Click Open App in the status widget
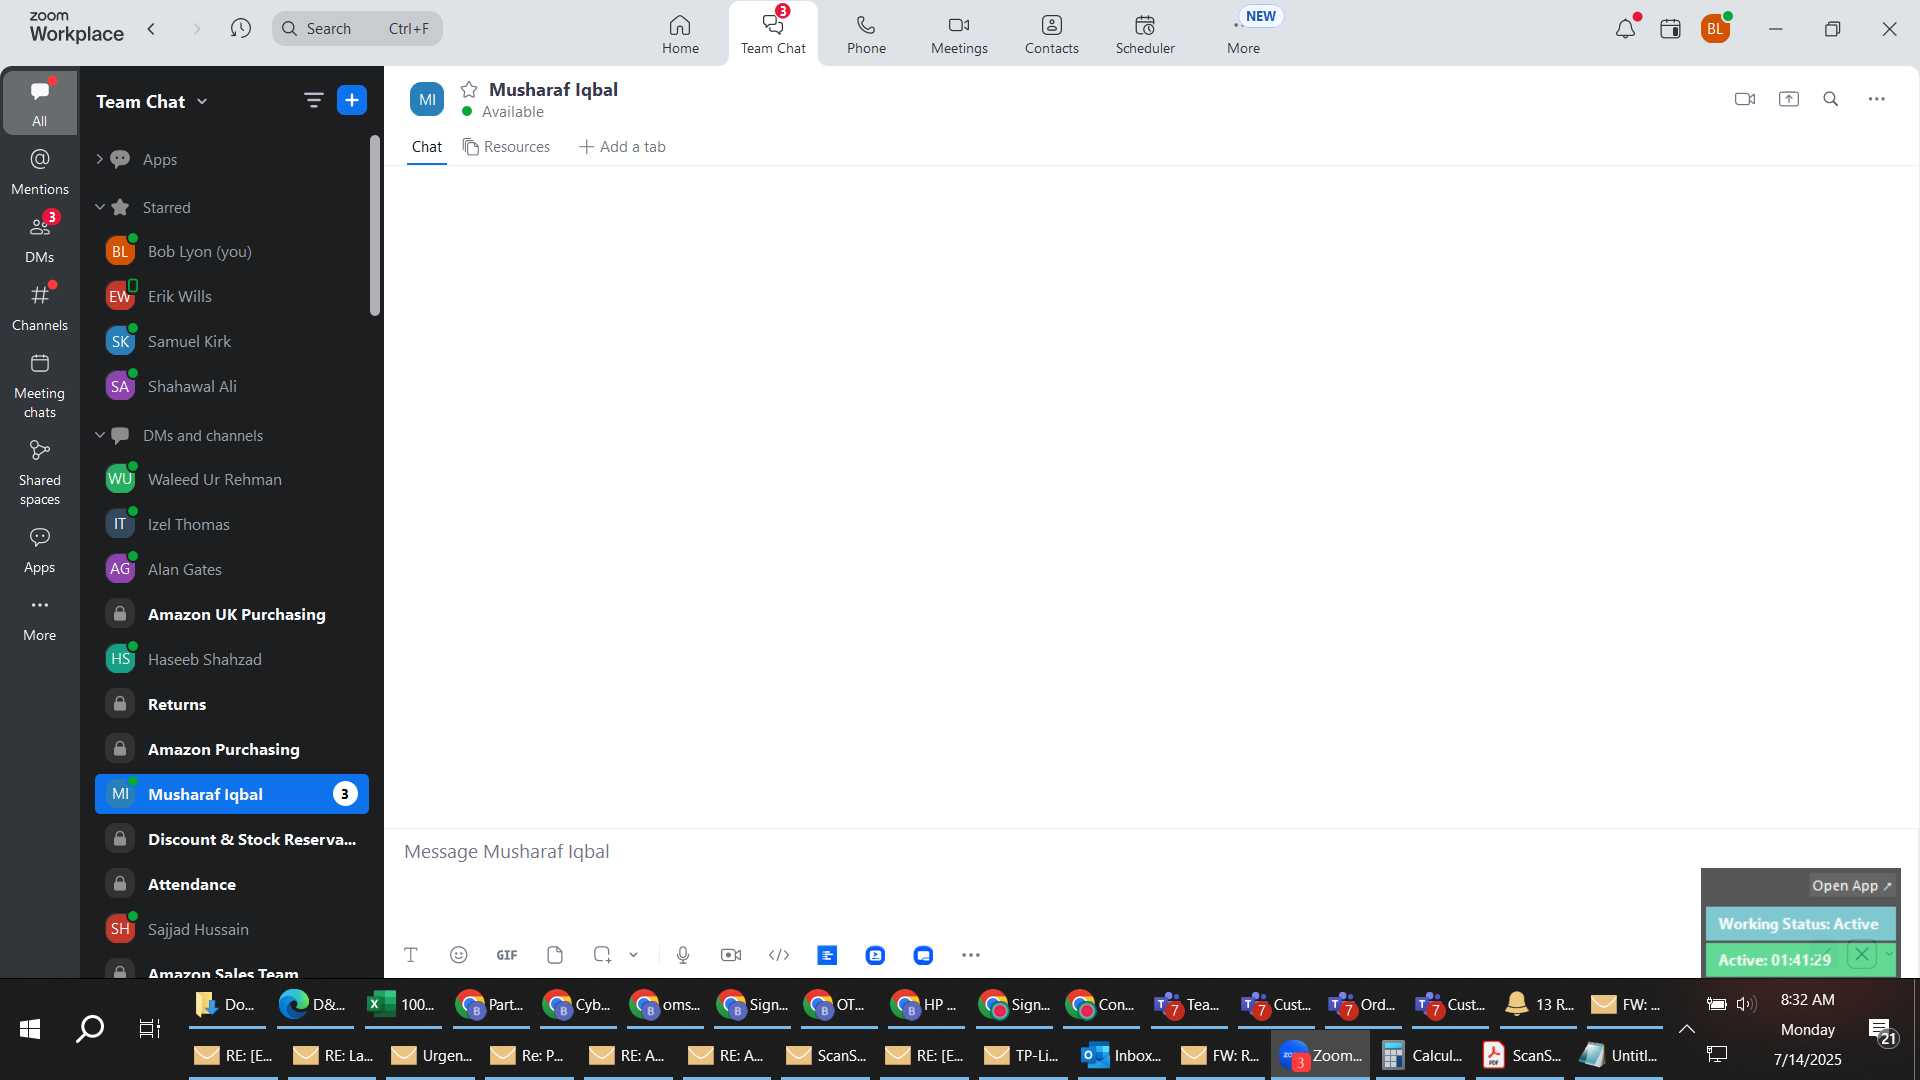 (x=1852, y=886)
